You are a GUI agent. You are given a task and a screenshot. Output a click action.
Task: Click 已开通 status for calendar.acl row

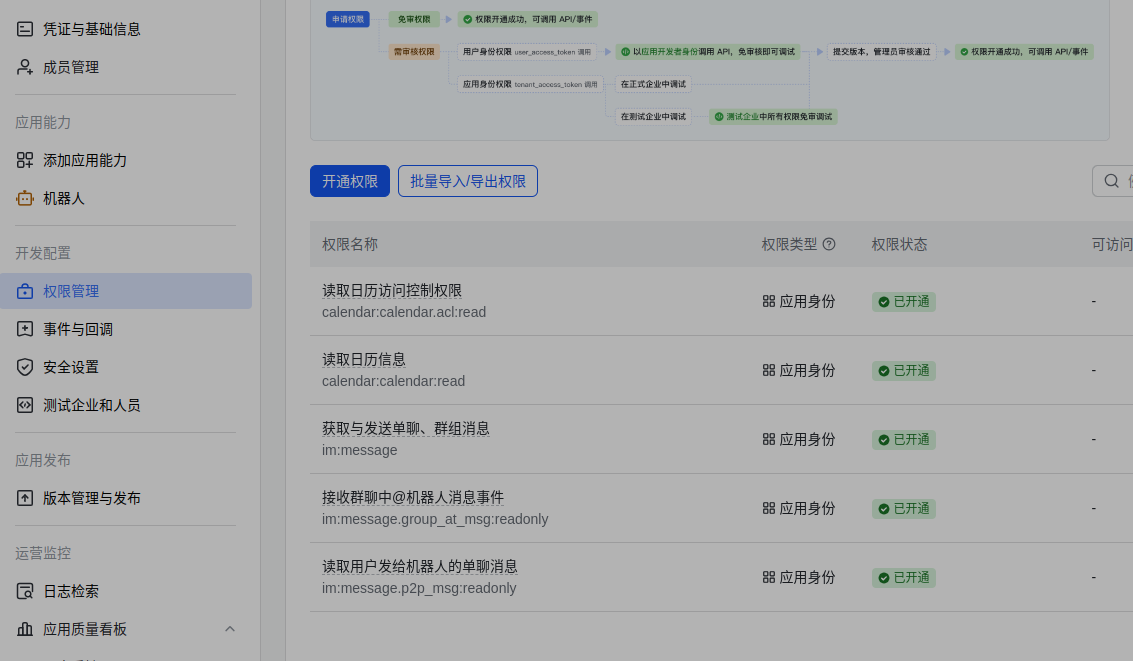coord(903,301)
